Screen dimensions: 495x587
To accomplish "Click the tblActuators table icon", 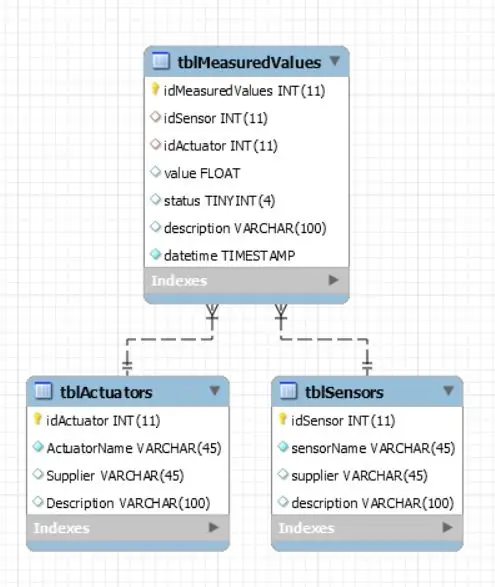I will [x=43, y=391].
